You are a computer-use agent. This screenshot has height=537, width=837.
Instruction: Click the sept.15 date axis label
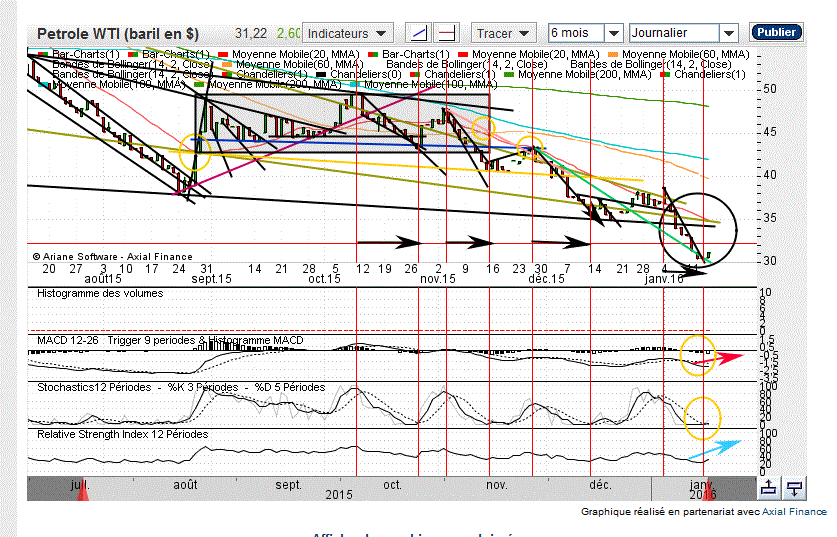(x=211, y=279)
